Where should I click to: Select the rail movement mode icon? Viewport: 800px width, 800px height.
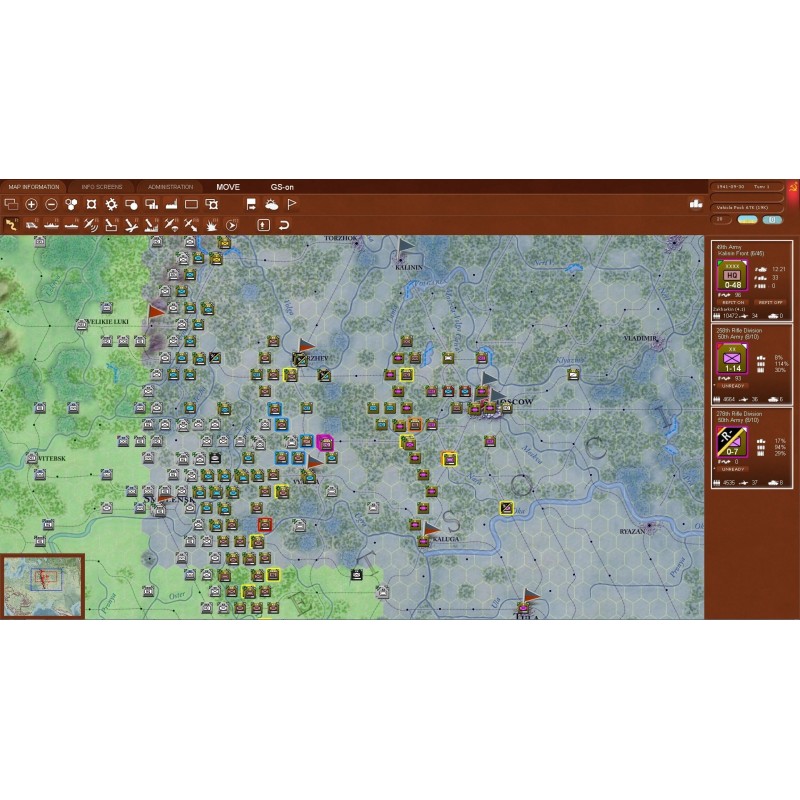(x=32, y=225)
